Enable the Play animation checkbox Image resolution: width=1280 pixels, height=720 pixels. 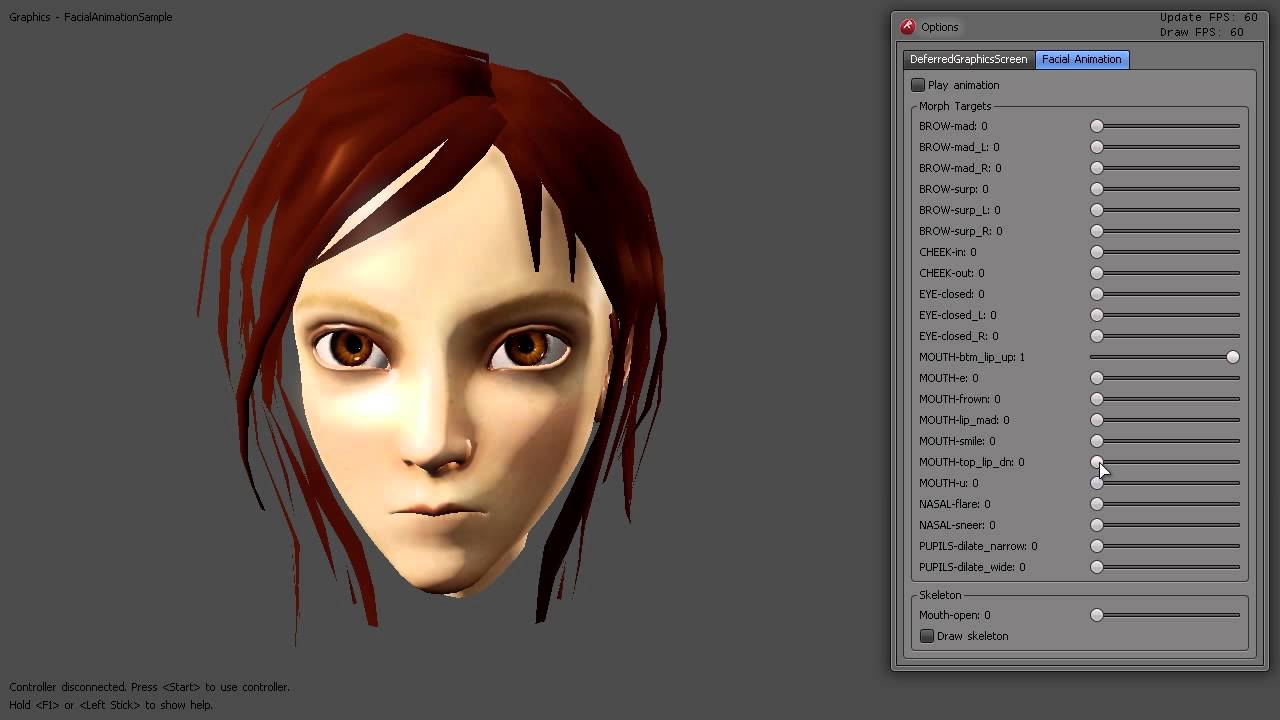[x=918, y=85]
